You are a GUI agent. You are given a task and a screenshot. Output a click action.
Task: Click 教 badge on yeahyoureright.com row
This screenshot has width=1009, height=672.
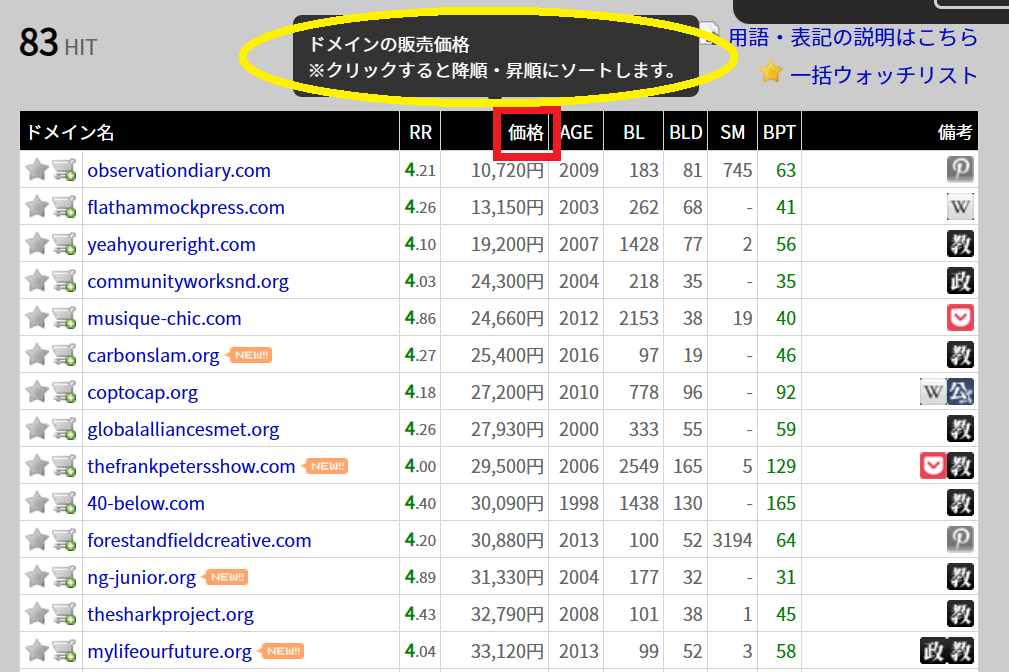point(960,244)
